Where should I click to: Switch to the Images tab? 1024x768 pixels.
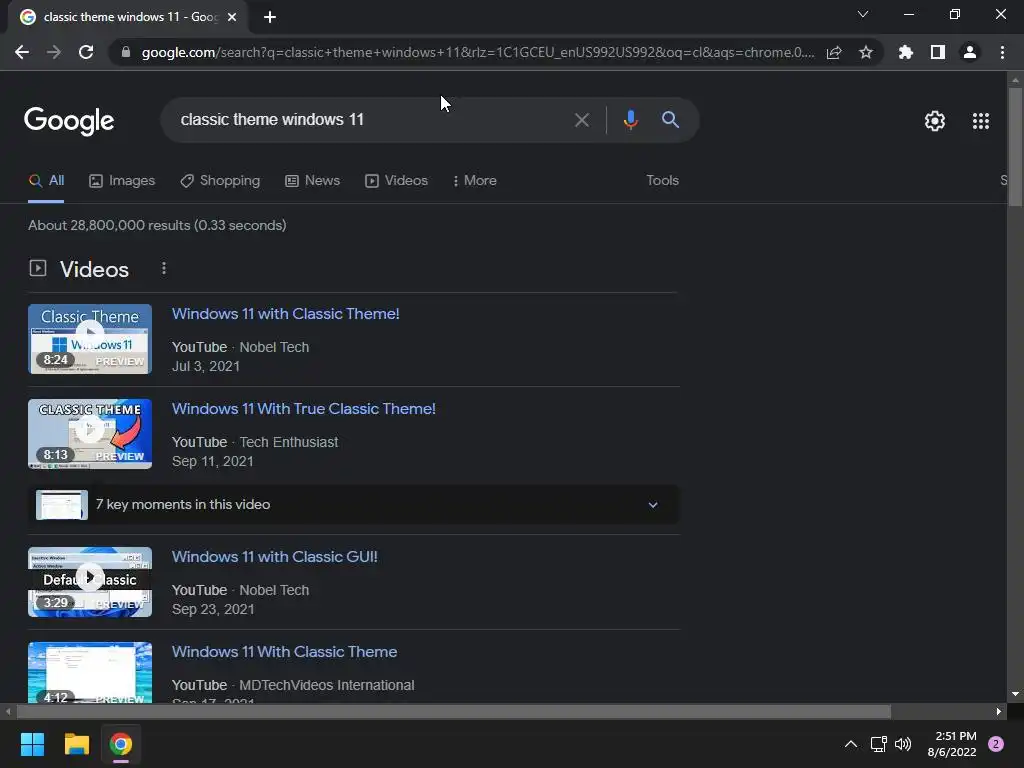(x=122, y=181)
